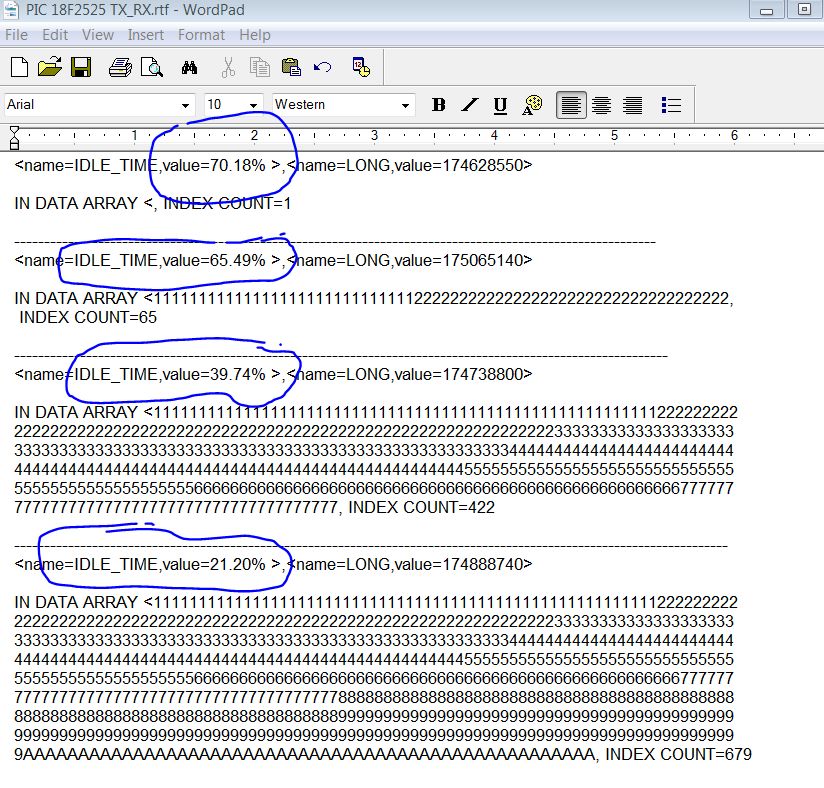Open the text color palette
The height and width of the screenshot is (788, 824).
coord(533,105)
